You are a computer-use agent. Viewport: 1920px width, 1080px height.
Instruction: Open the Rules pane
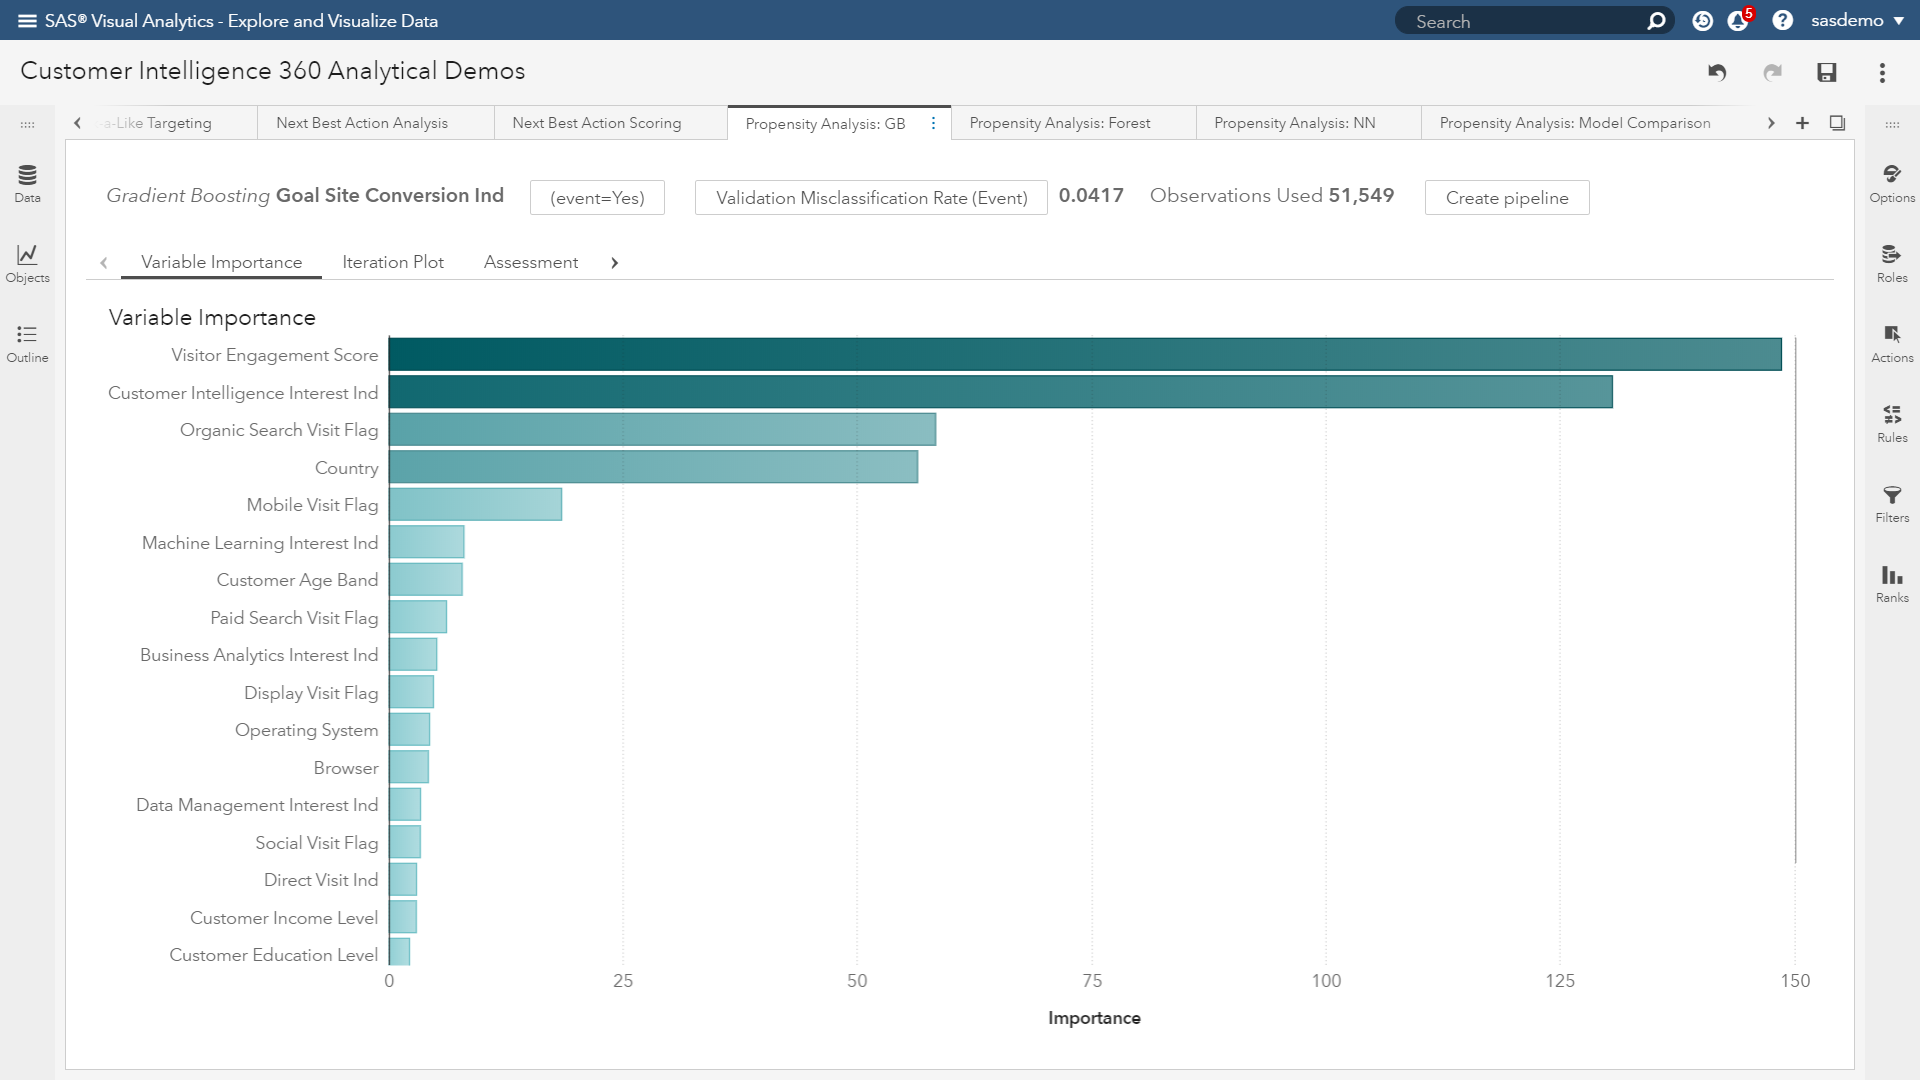(x=1891, y=423)
